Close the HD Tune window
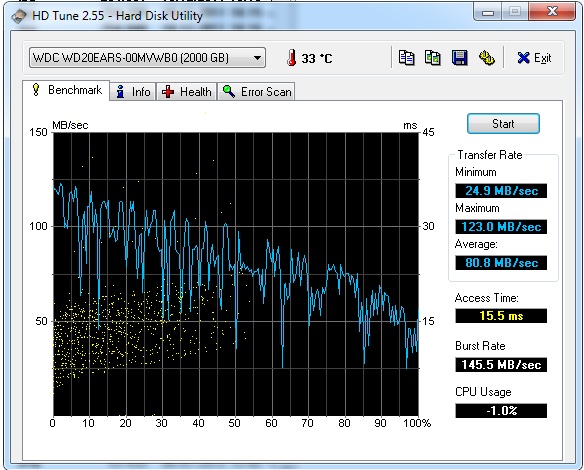584x470 pixels. 552,11
